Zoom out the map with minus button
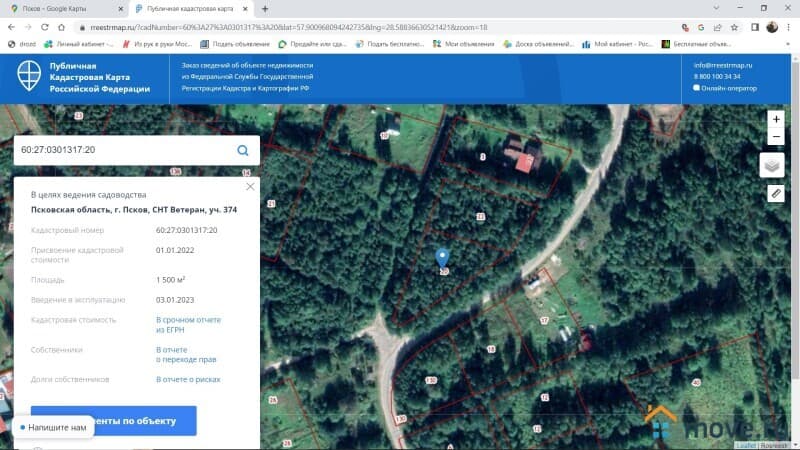This screenshot has height=450, width=800. (776, 136)
